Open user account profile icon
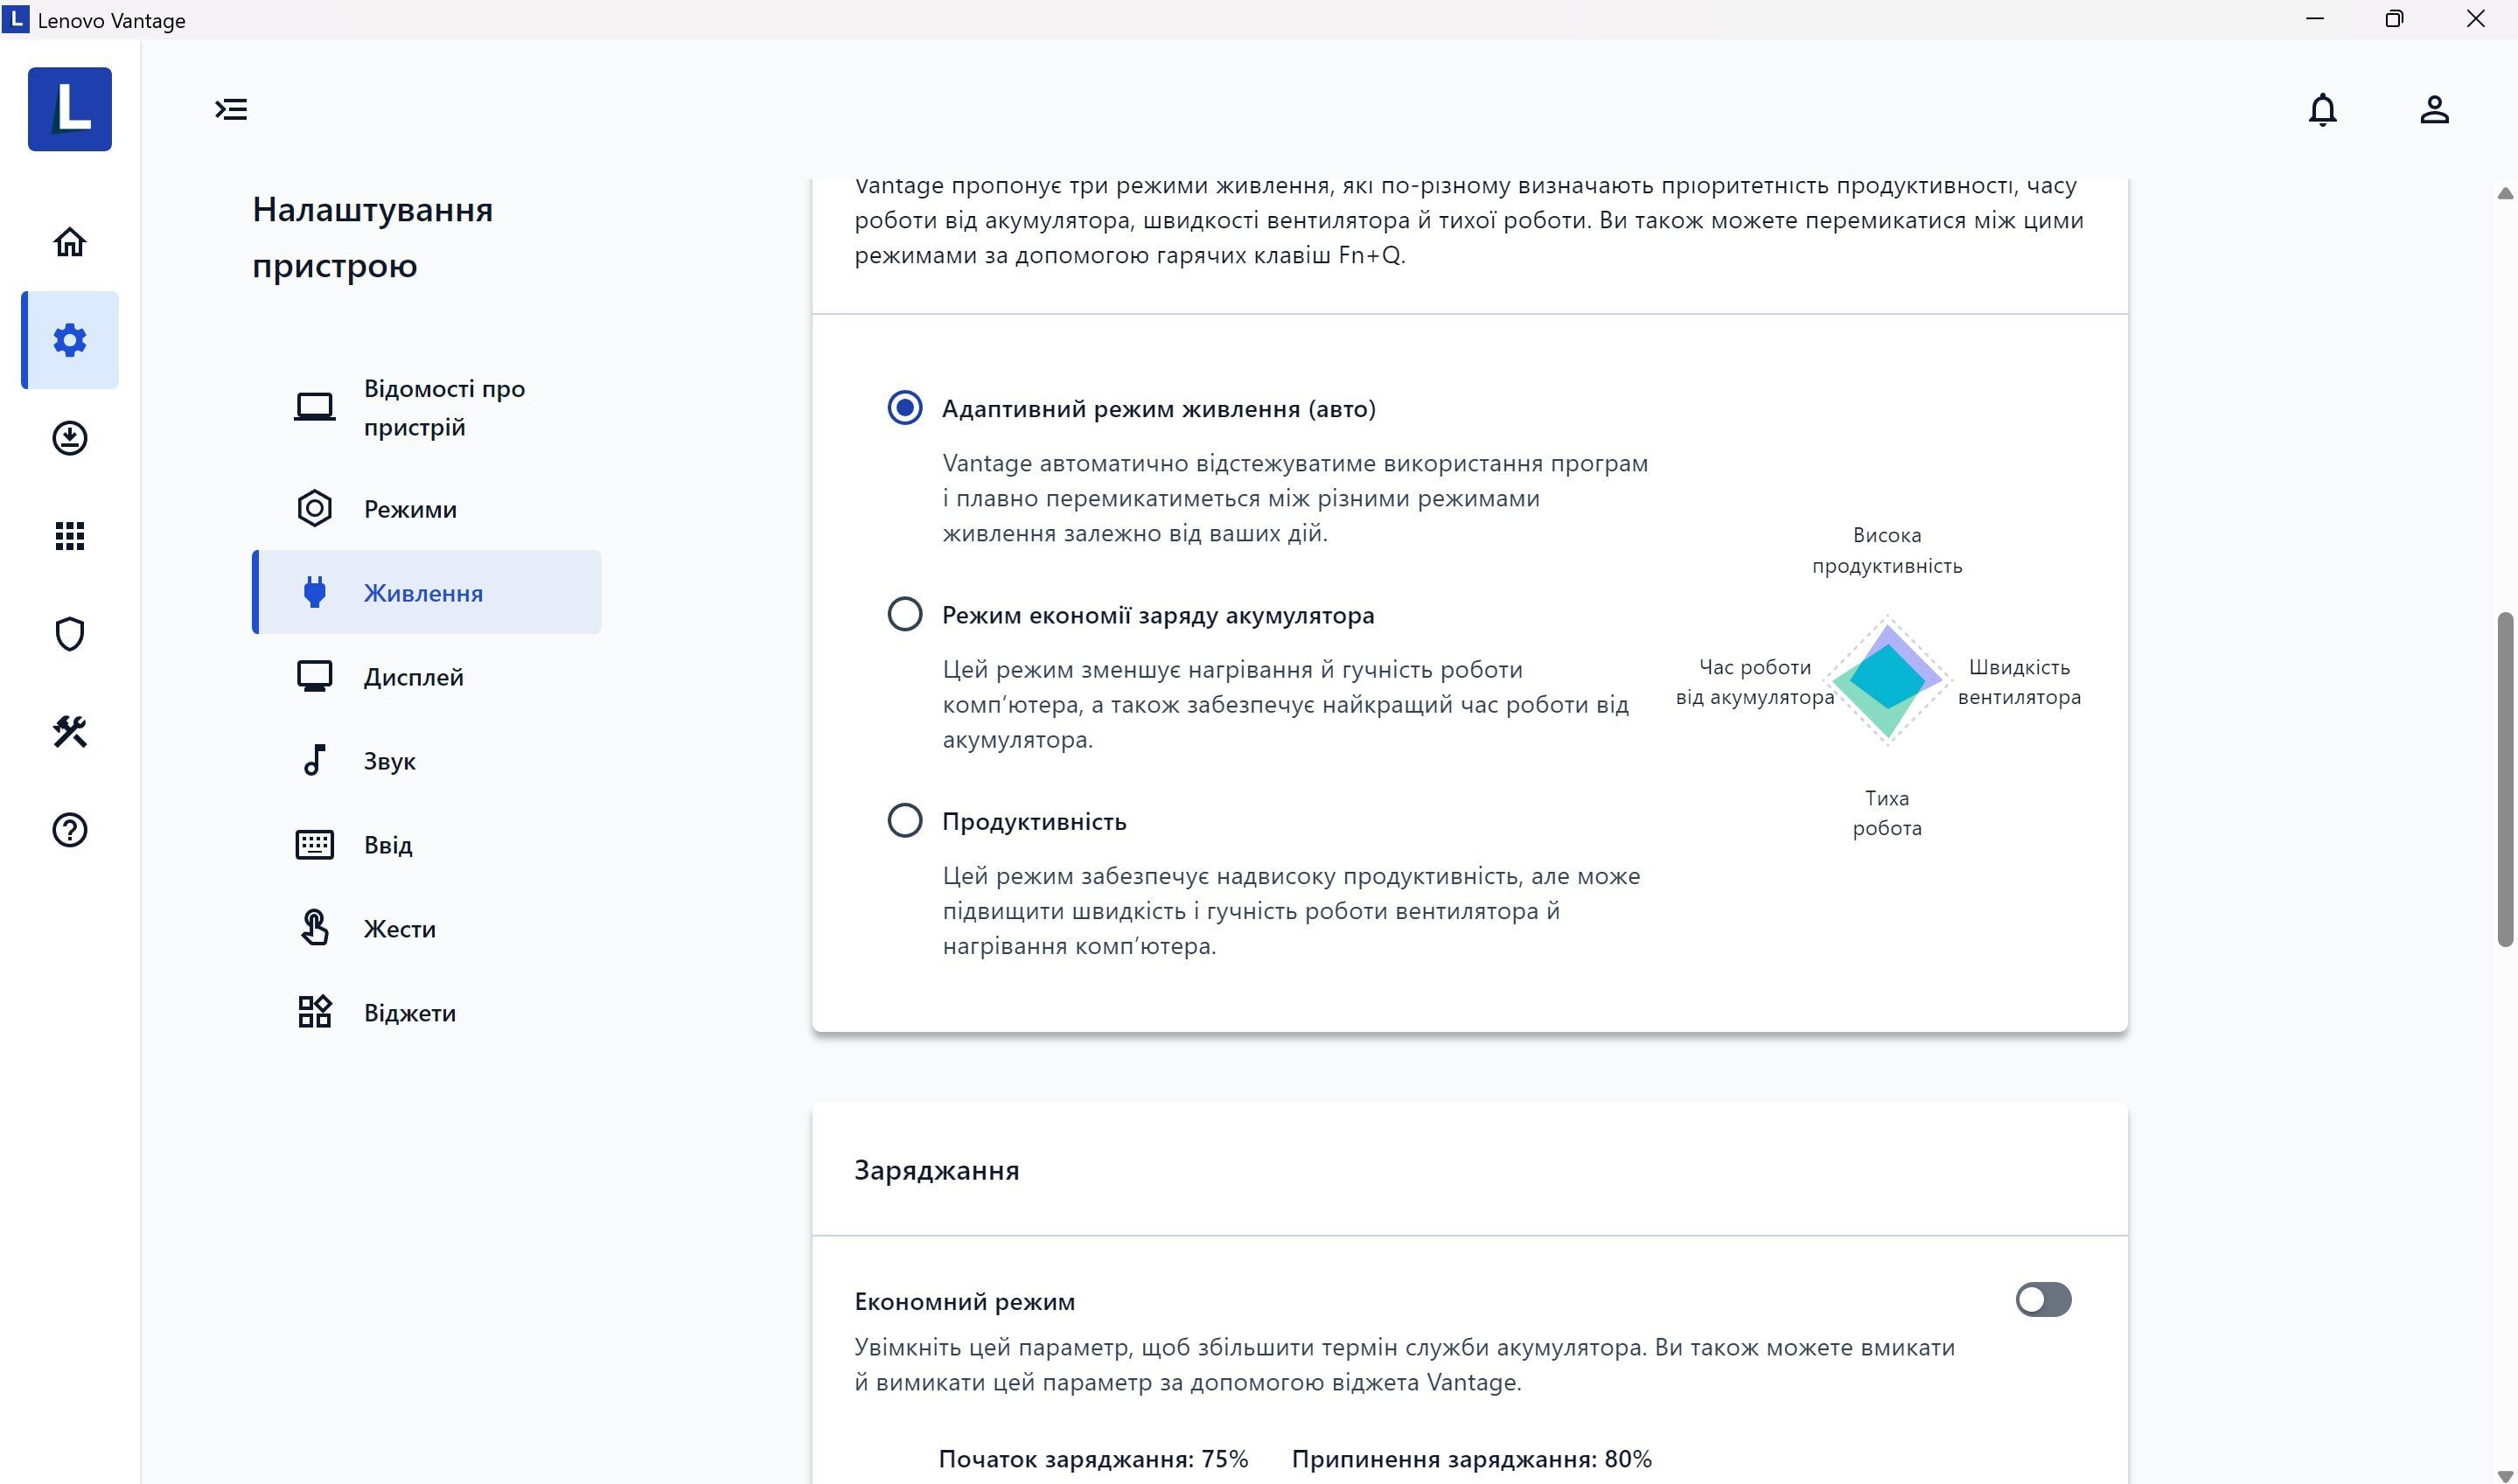 [x=2435, y=108]
